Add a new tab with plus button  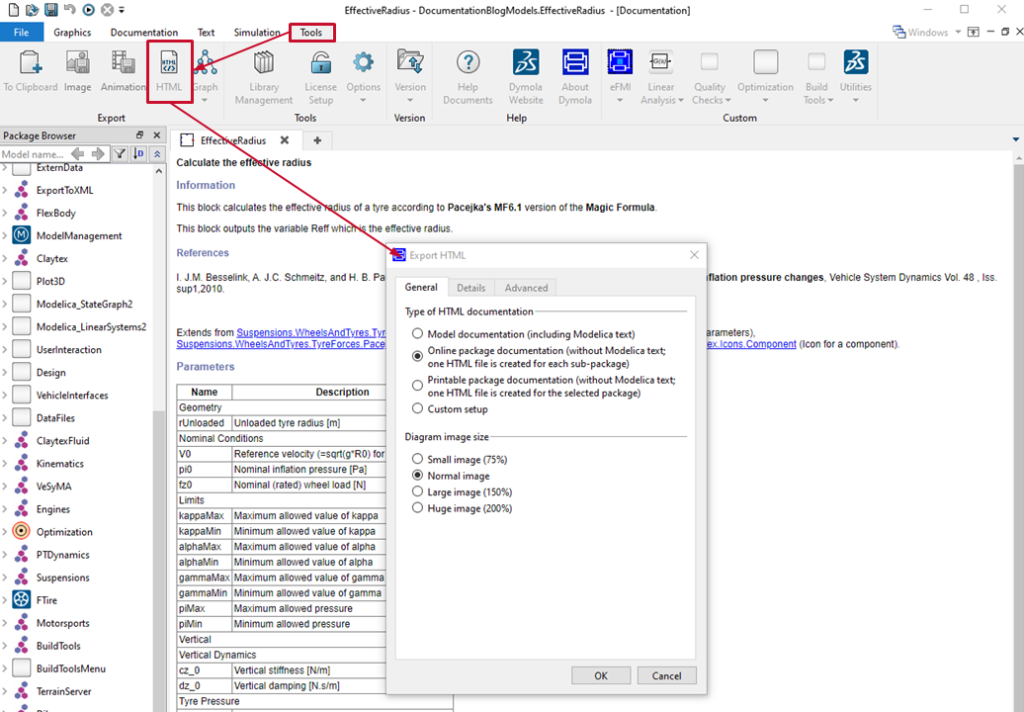317,140
